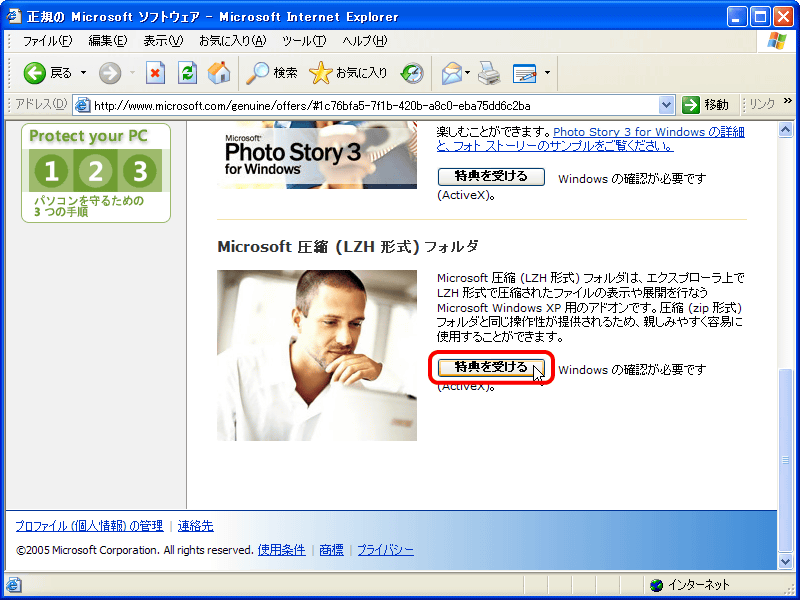Print page with printer icon
Screen dimensions: 800x600
coord(489,73)
